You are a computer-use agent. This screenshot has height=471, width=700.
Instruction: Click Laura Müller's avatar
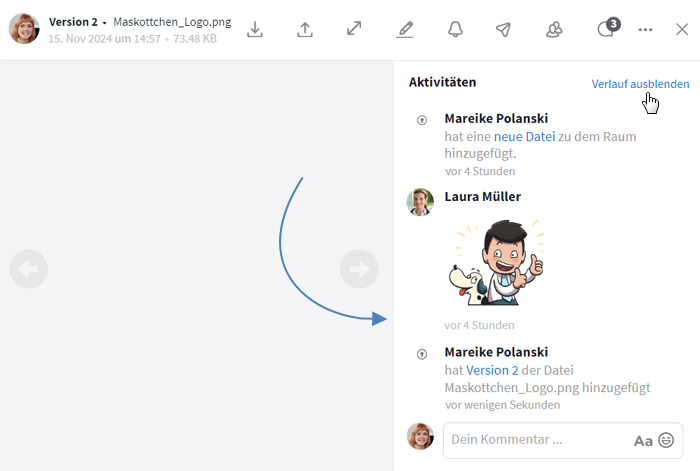420,202
